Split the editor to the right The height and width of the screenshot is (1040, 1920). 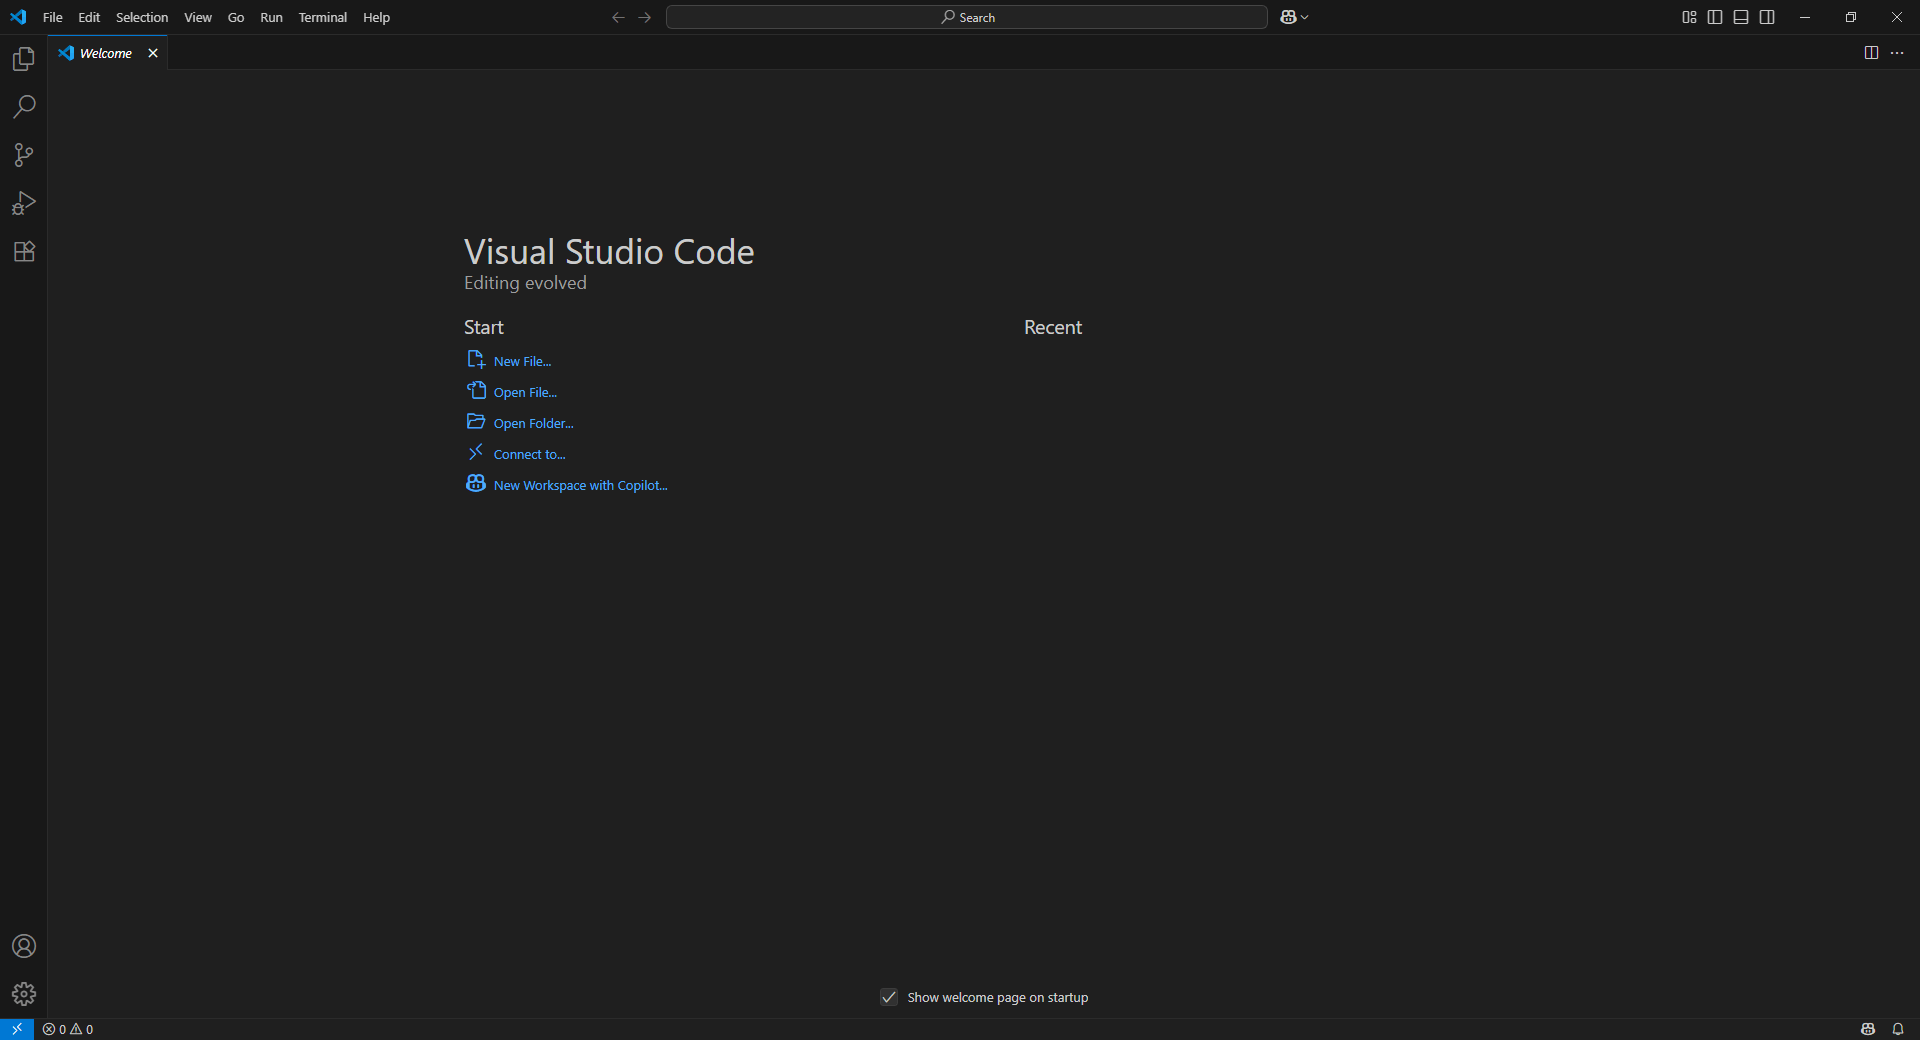point(1871,53)
